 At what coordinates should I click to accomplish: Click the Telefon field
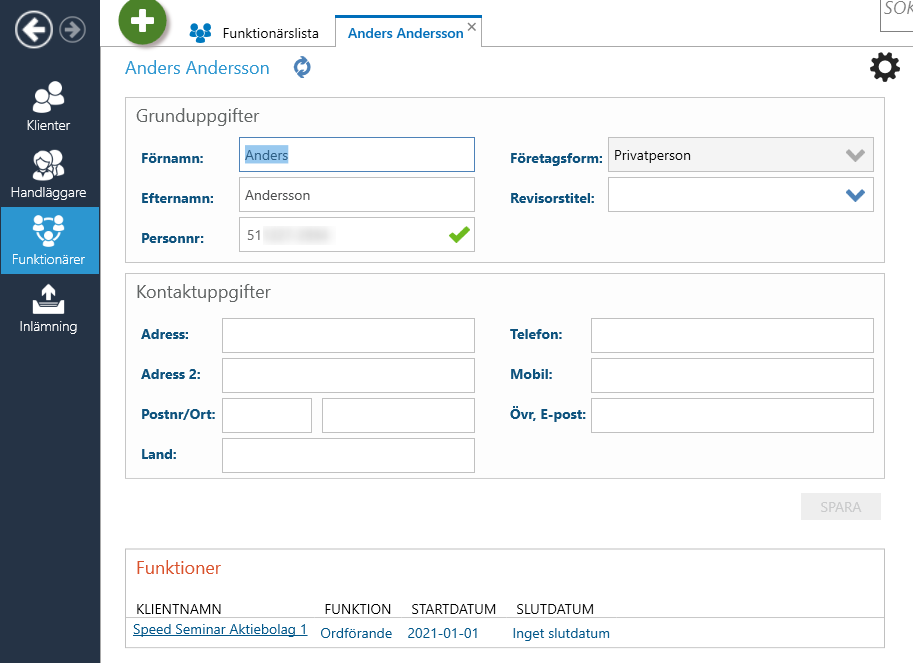click(732, 335)
